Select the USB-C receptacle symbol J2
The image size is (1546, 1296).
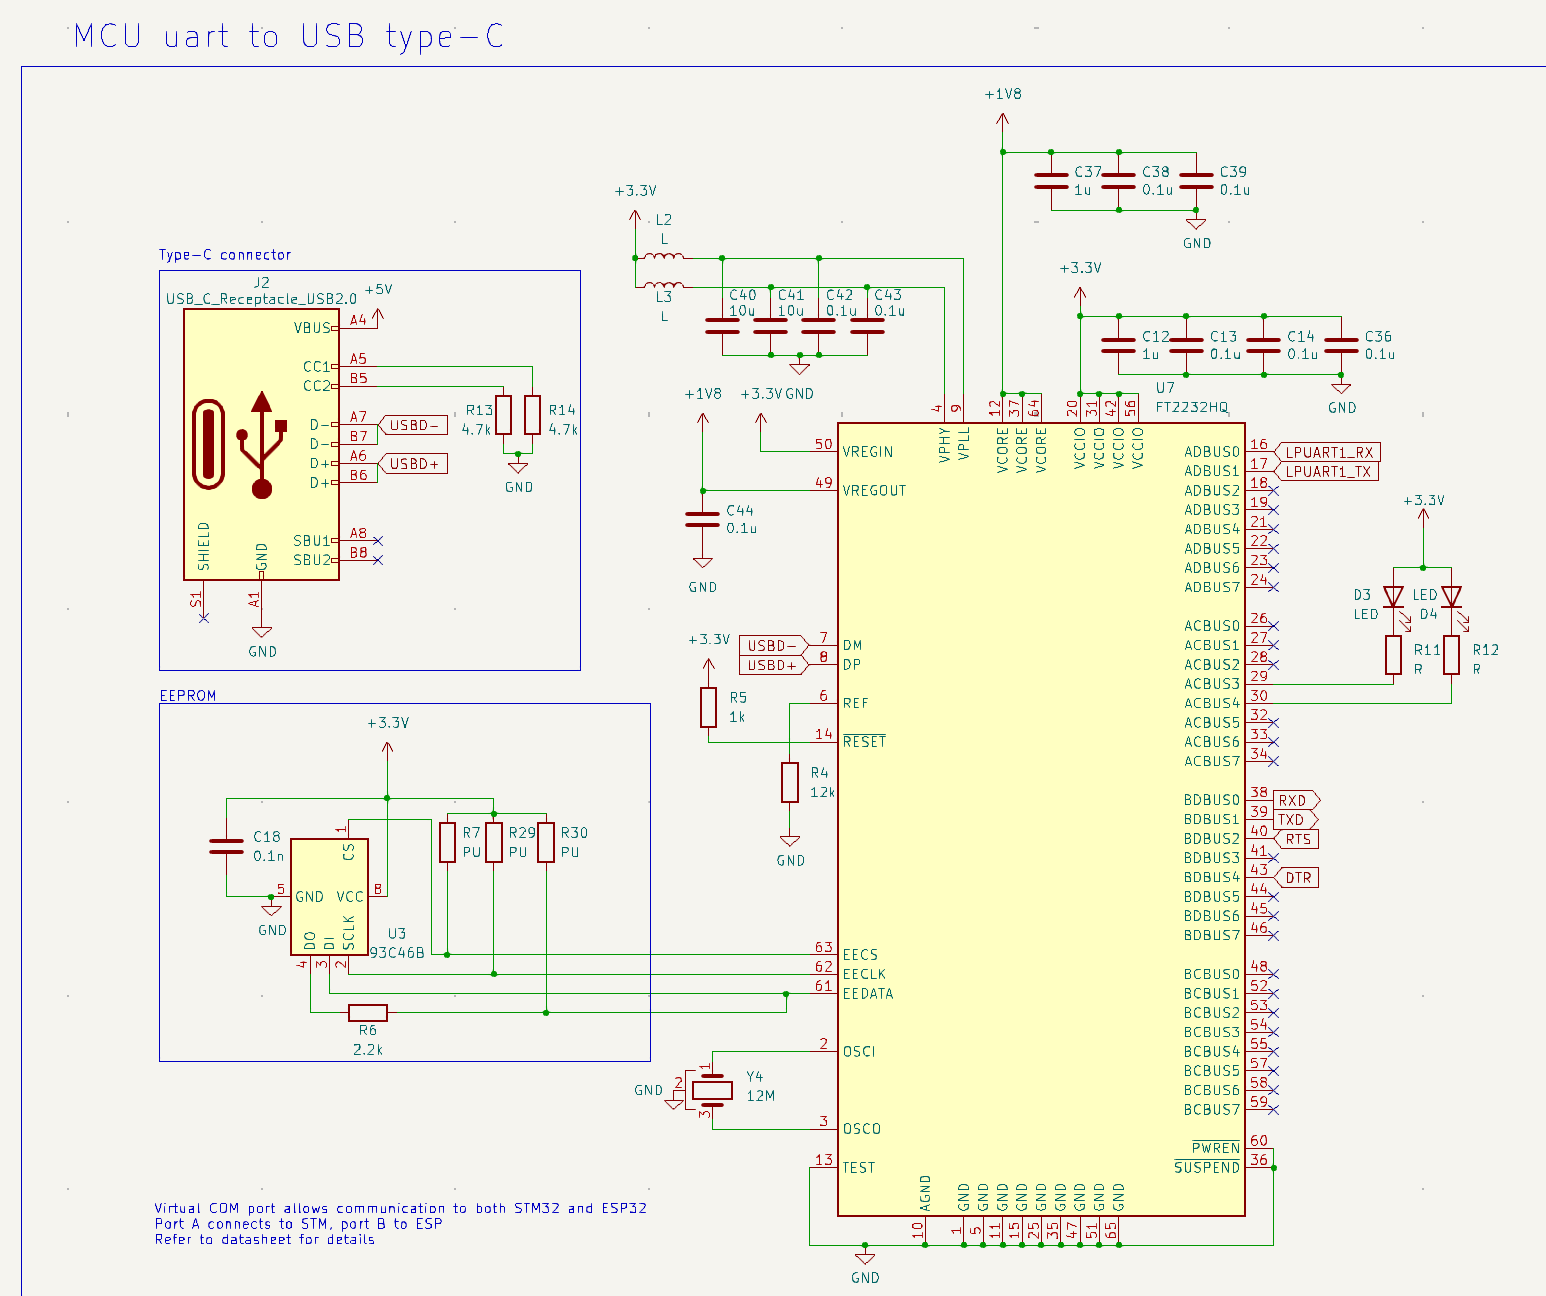point(261,444)
